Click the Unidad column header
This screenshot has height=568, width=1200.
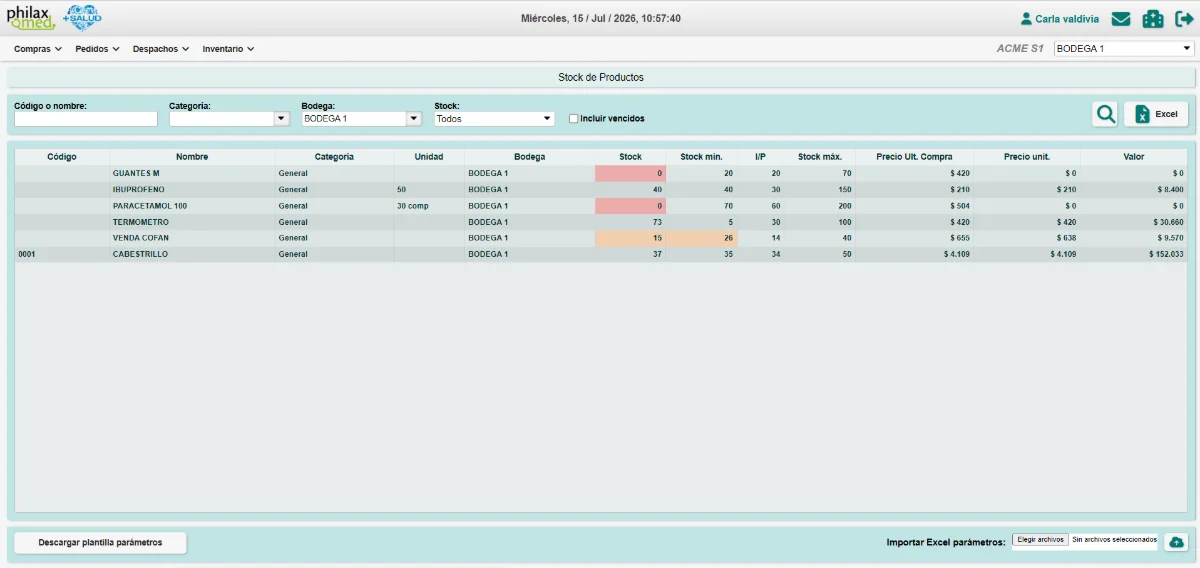[x=429, y=157]
